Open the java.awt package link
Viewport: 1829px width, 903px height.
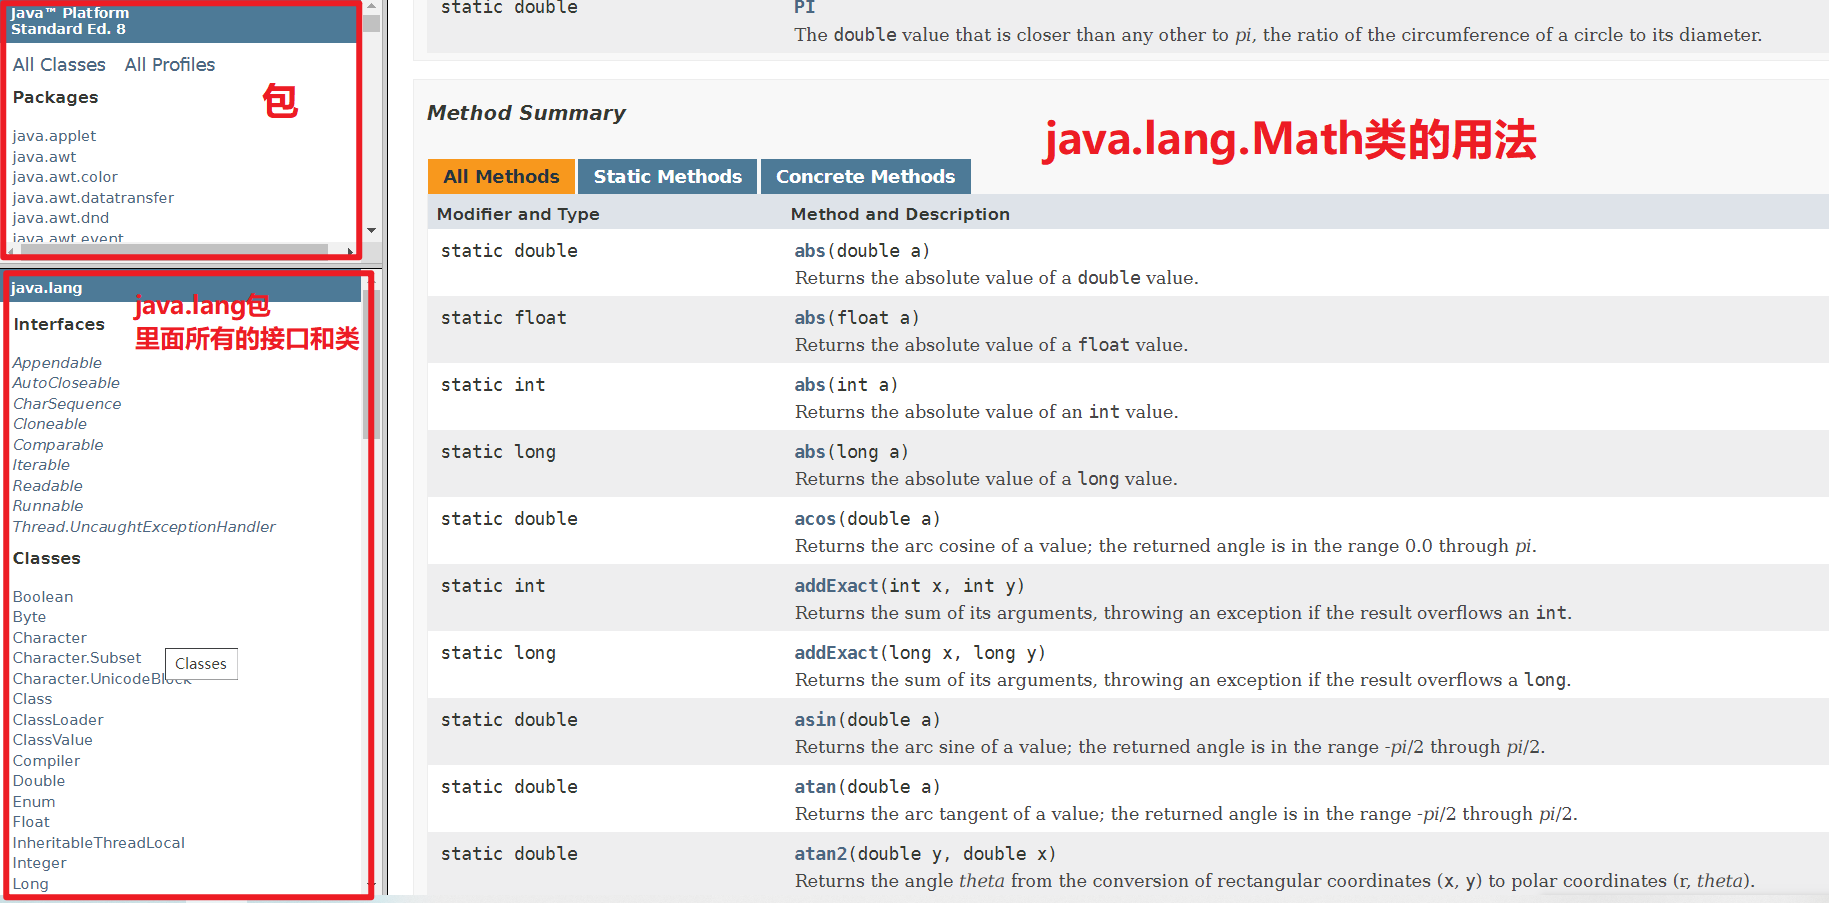click(44, 157)
